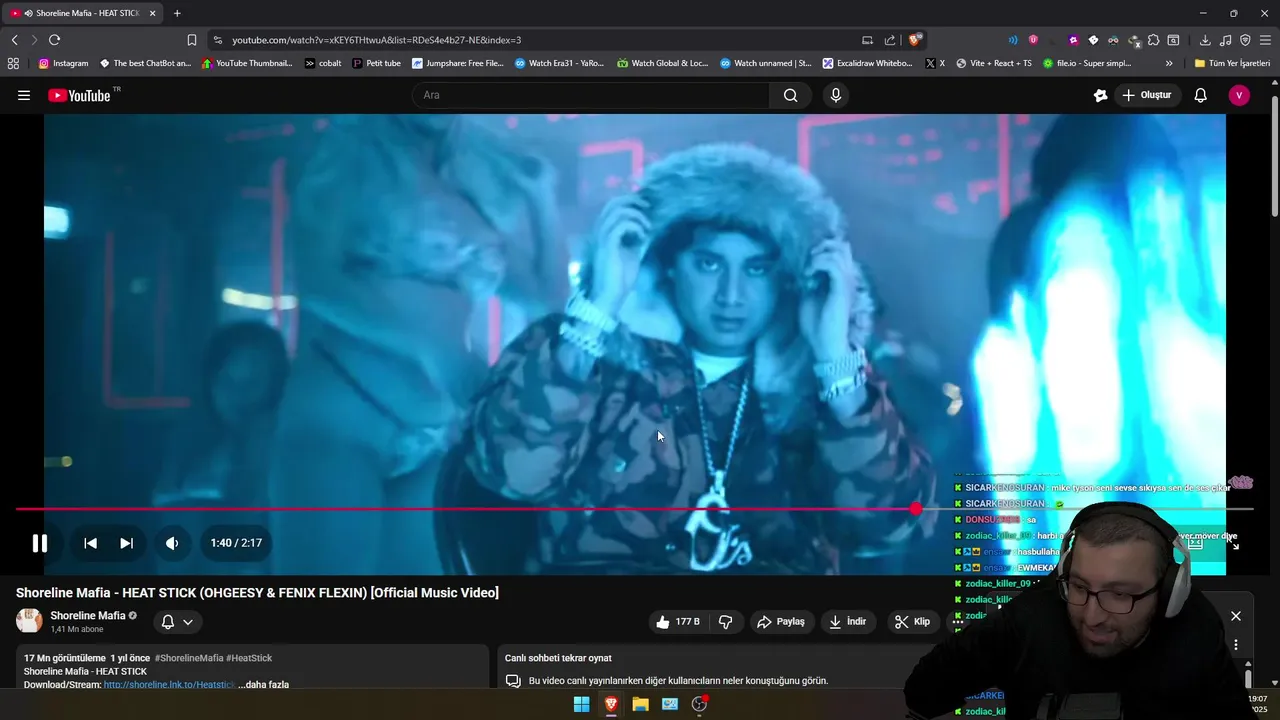Mute the video with the volume icon
Image resolution: width=1280 pixels, height=720 pixels.
pos(172,543)
